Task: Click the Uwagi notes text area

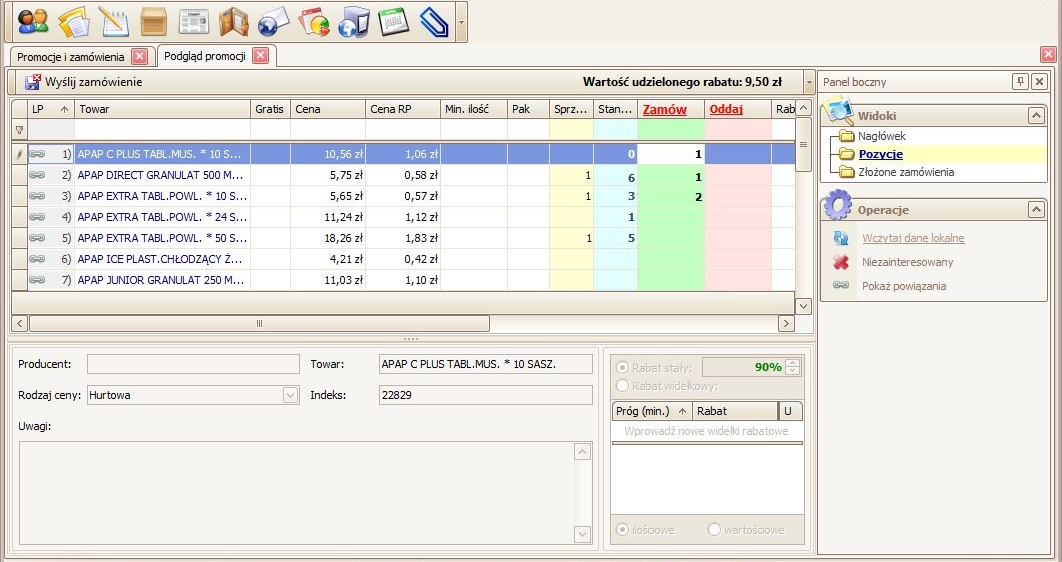Action: (x=295, y=492)
